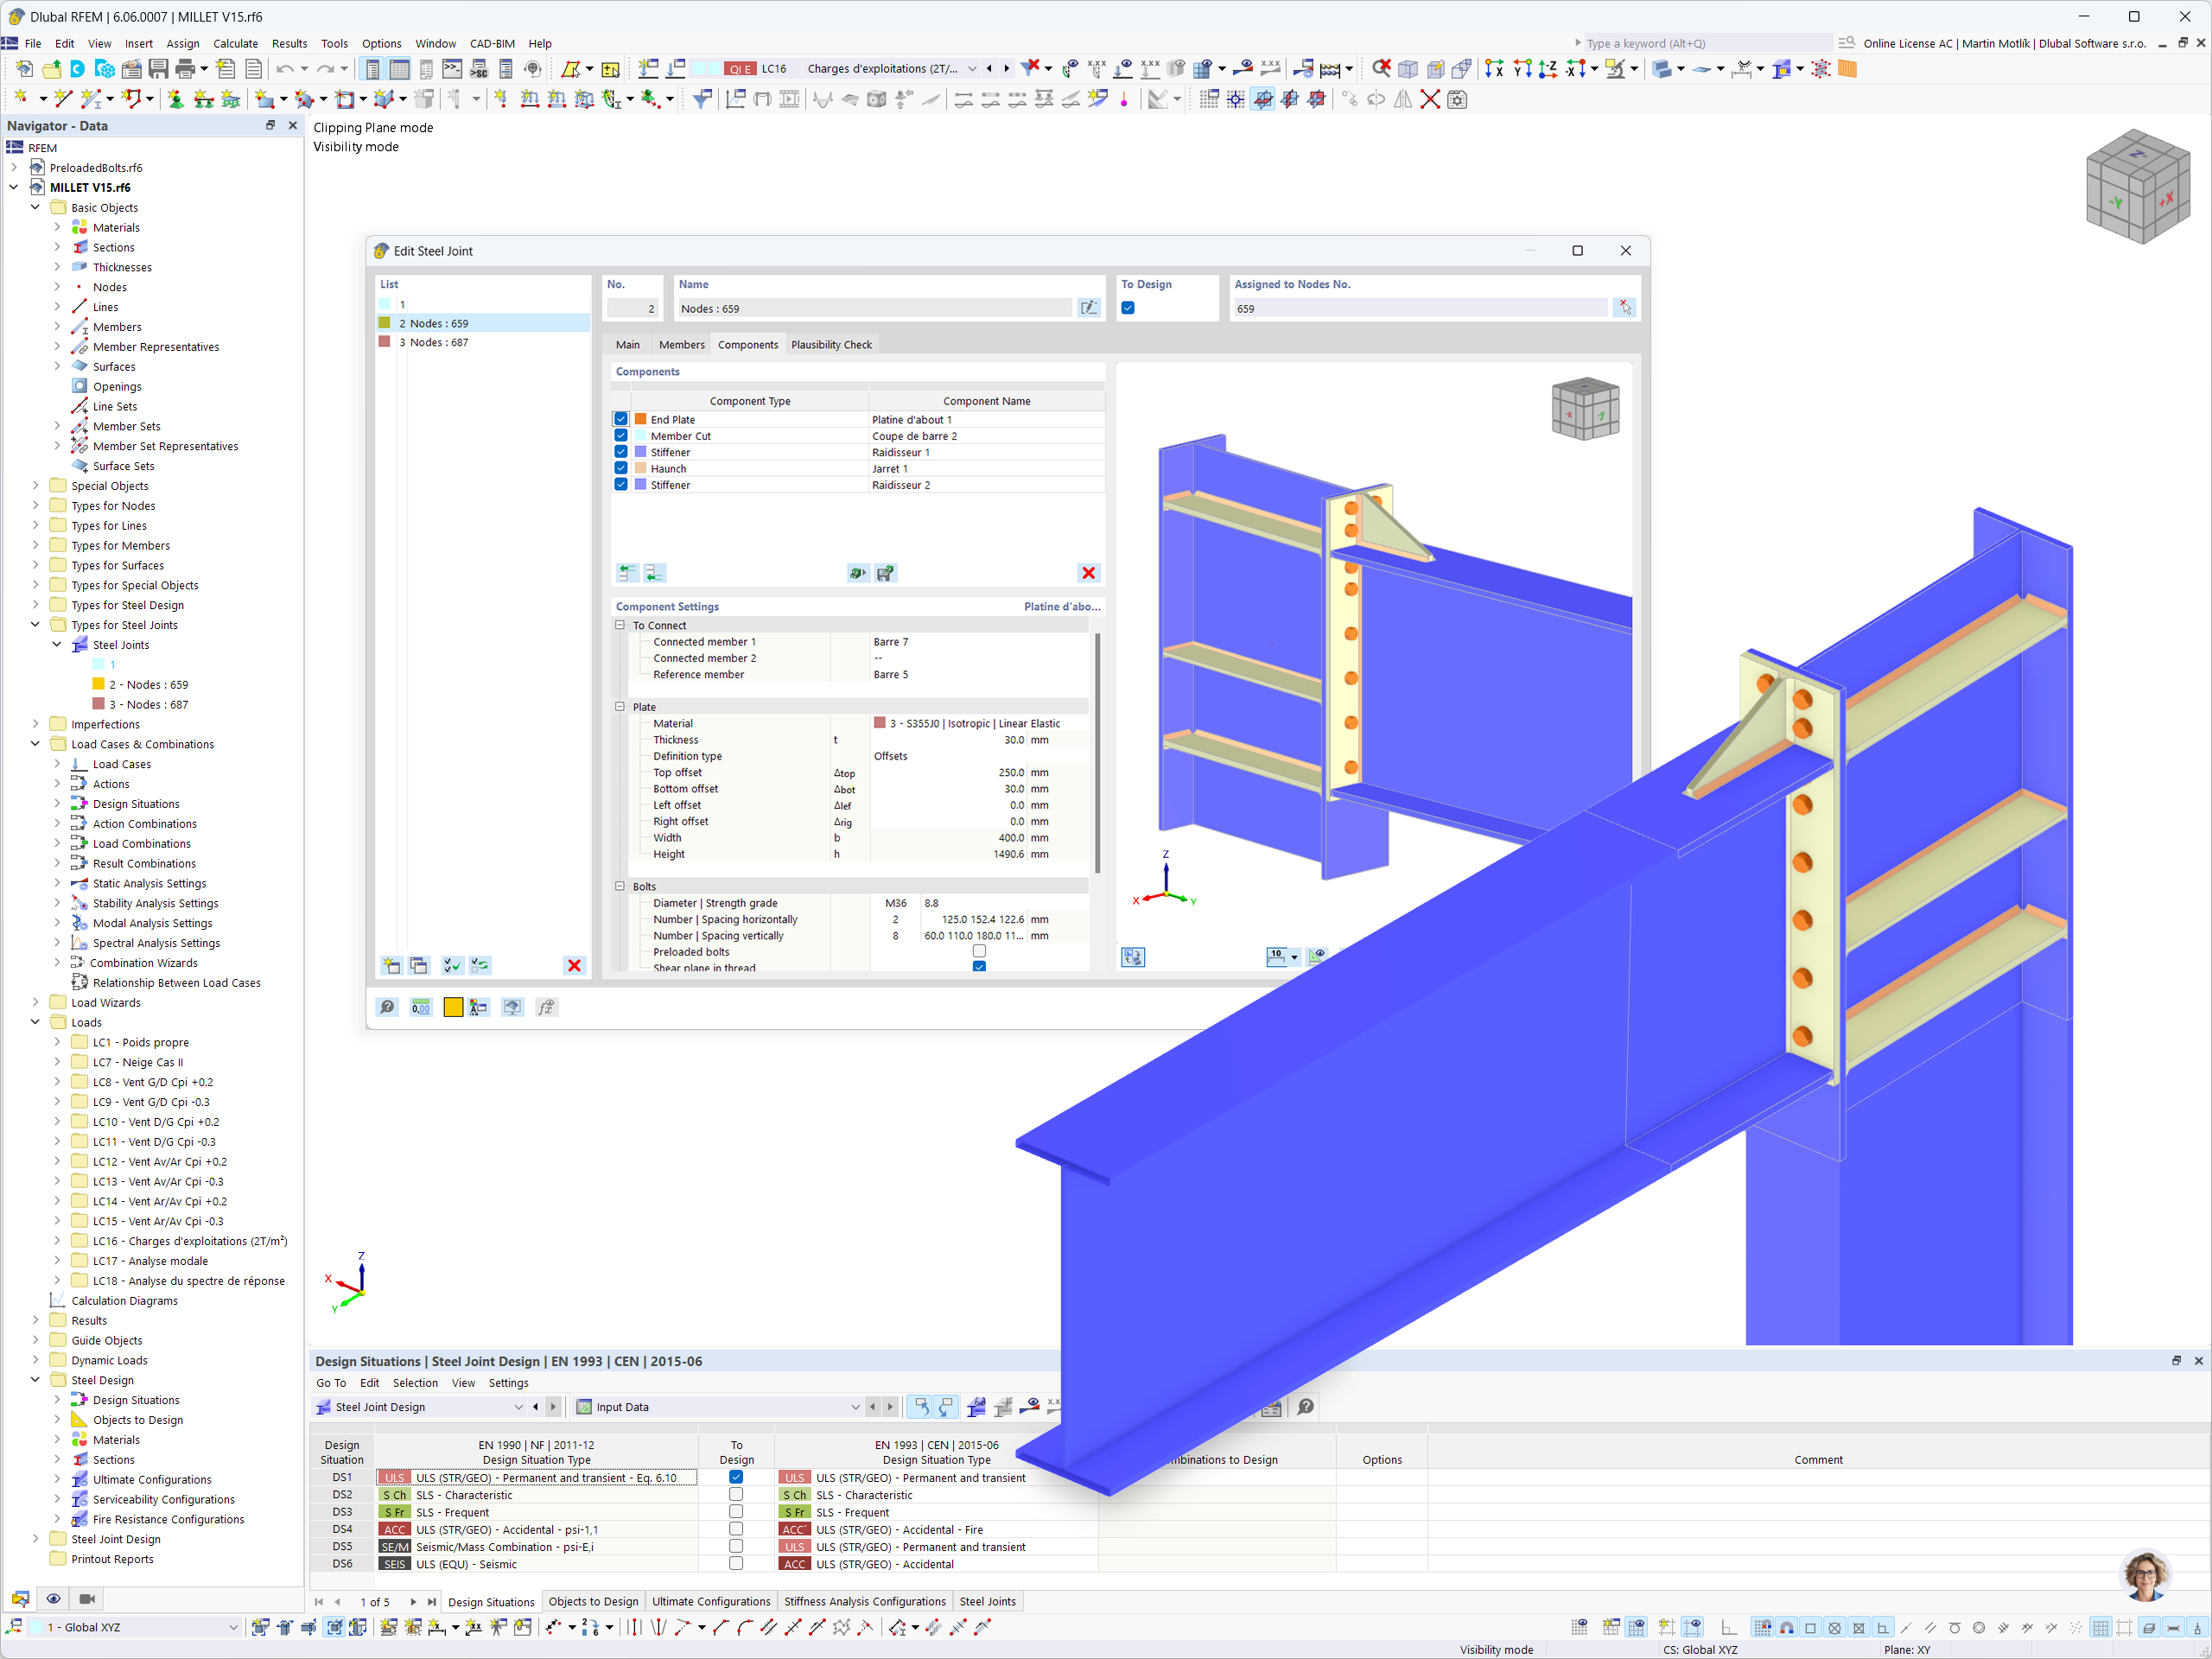This screenshot has width=2212, height=1659.
Task: Open the Input Data dropdown in table
Action: tap(855, 1407)
